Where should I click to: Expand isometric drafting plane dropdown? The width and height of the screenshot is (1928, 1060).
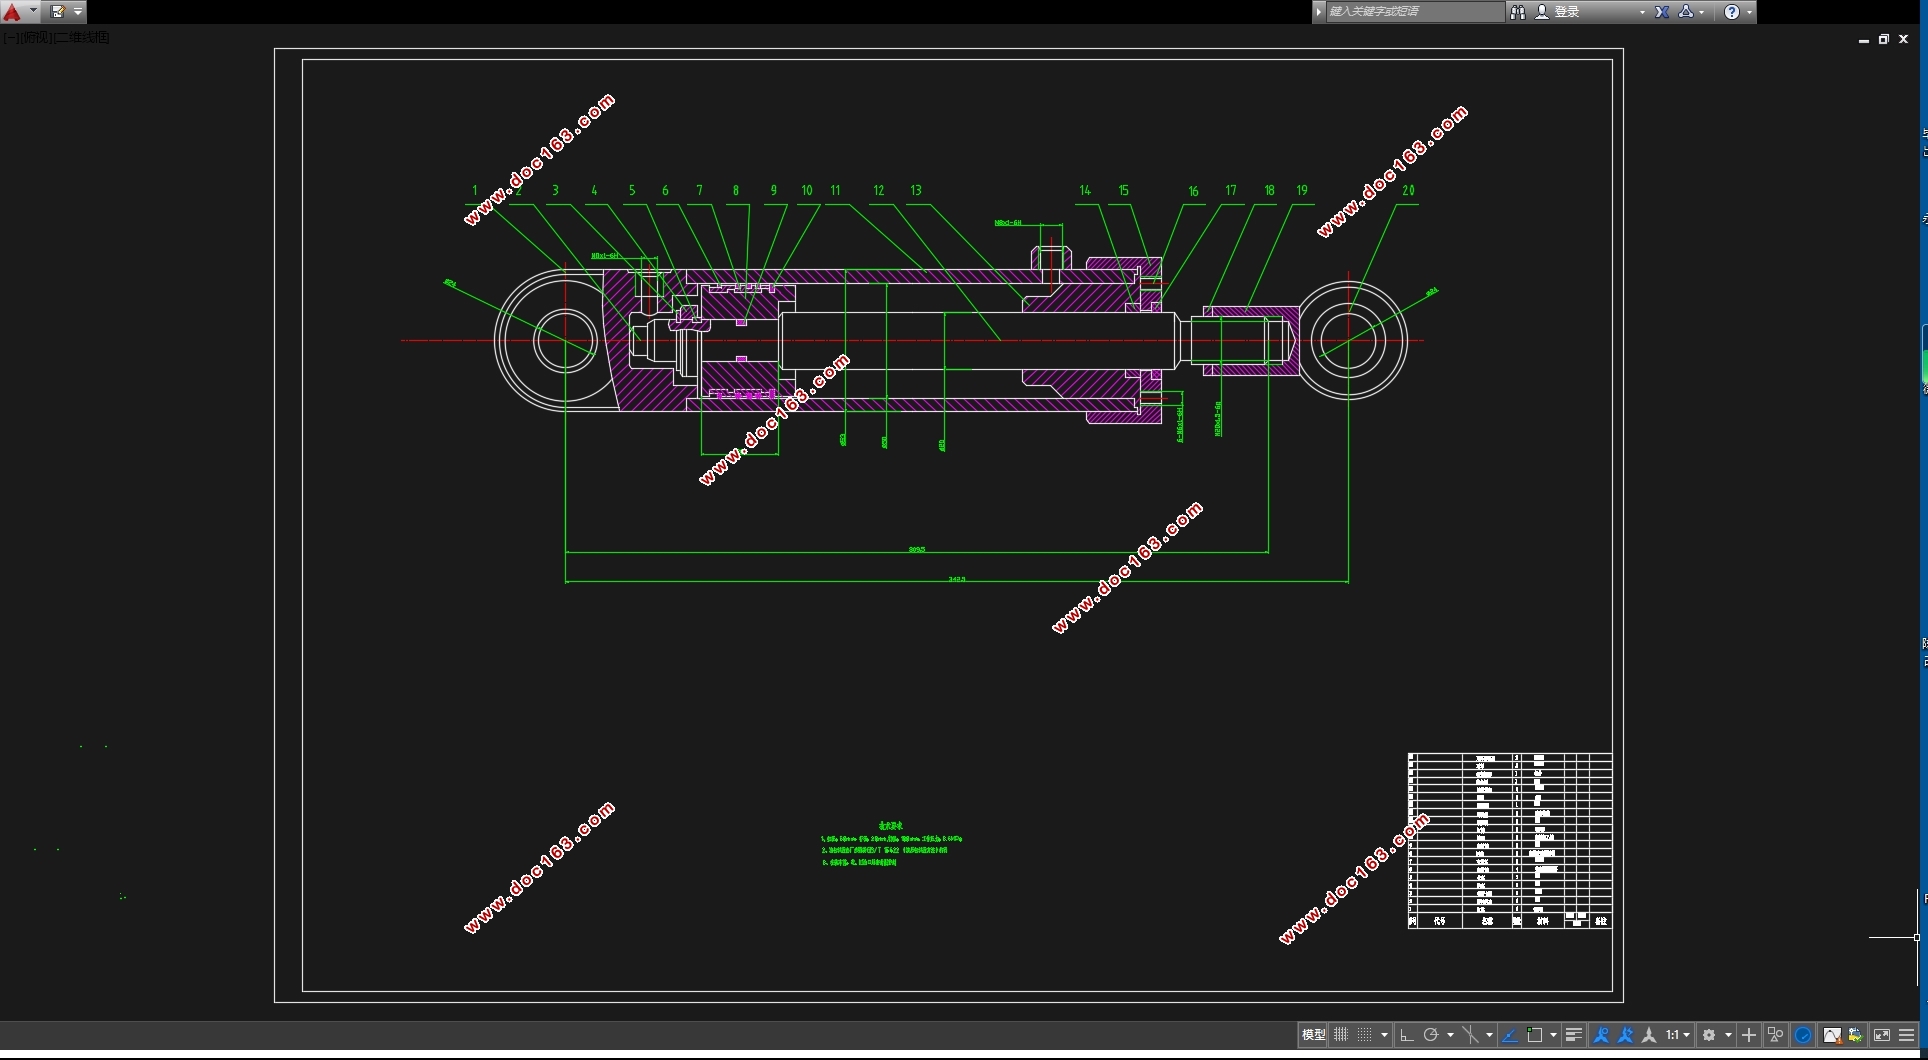click(x=1489, y=1035)
